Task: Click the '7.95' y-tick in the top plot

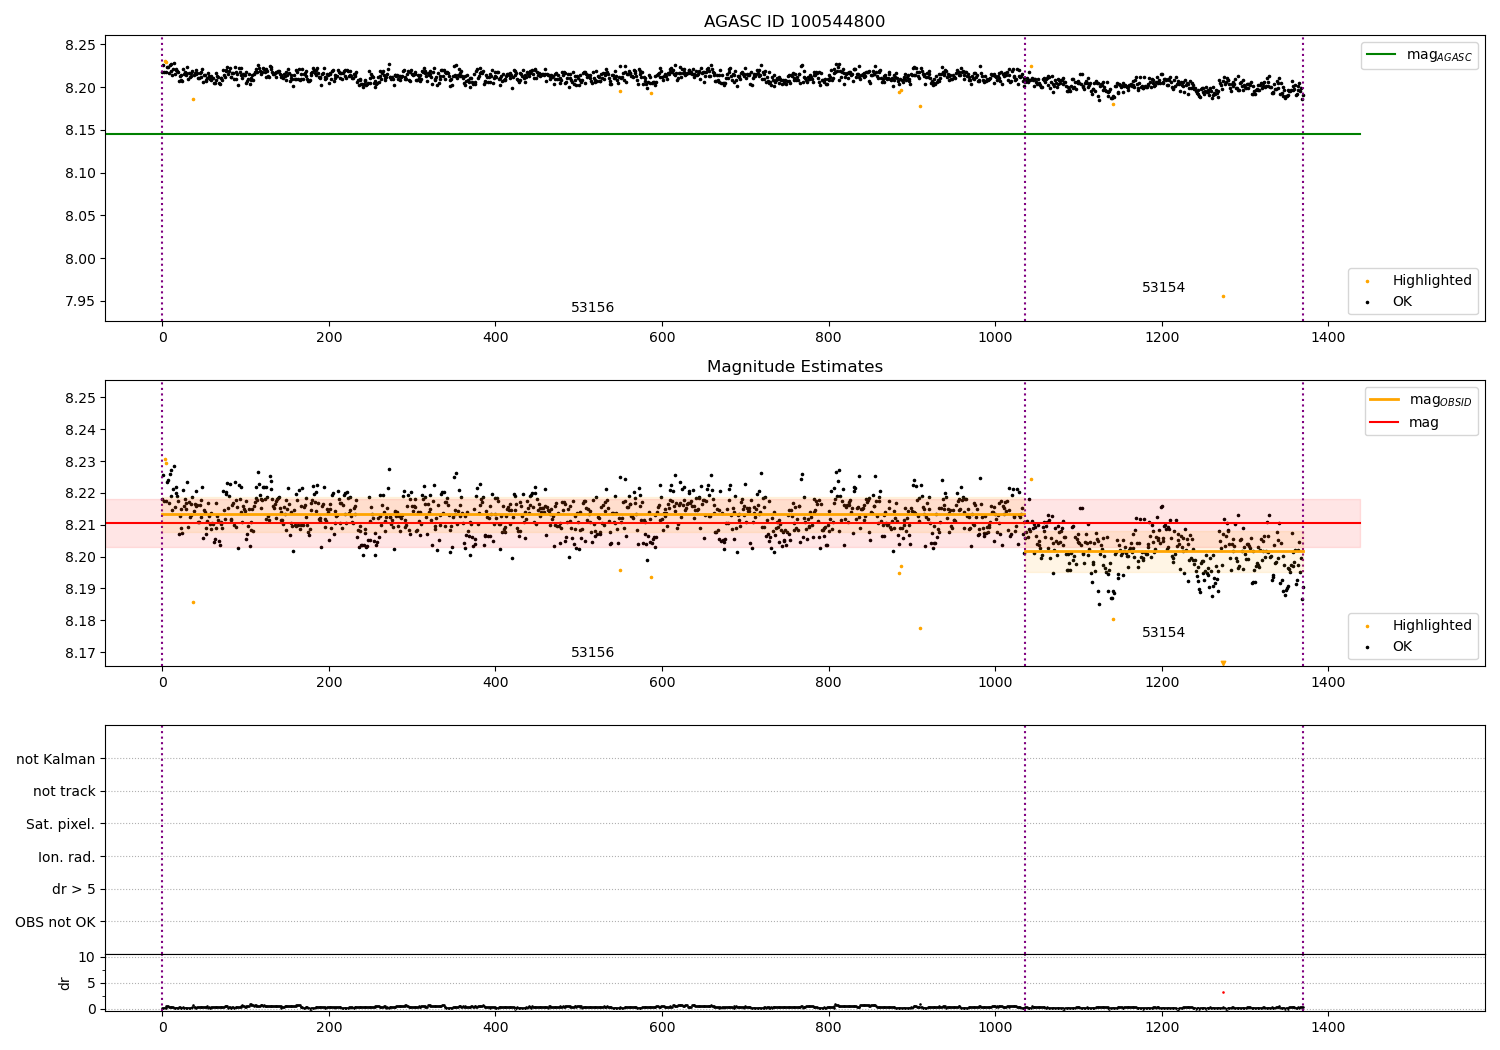Action: coord(80,302)
